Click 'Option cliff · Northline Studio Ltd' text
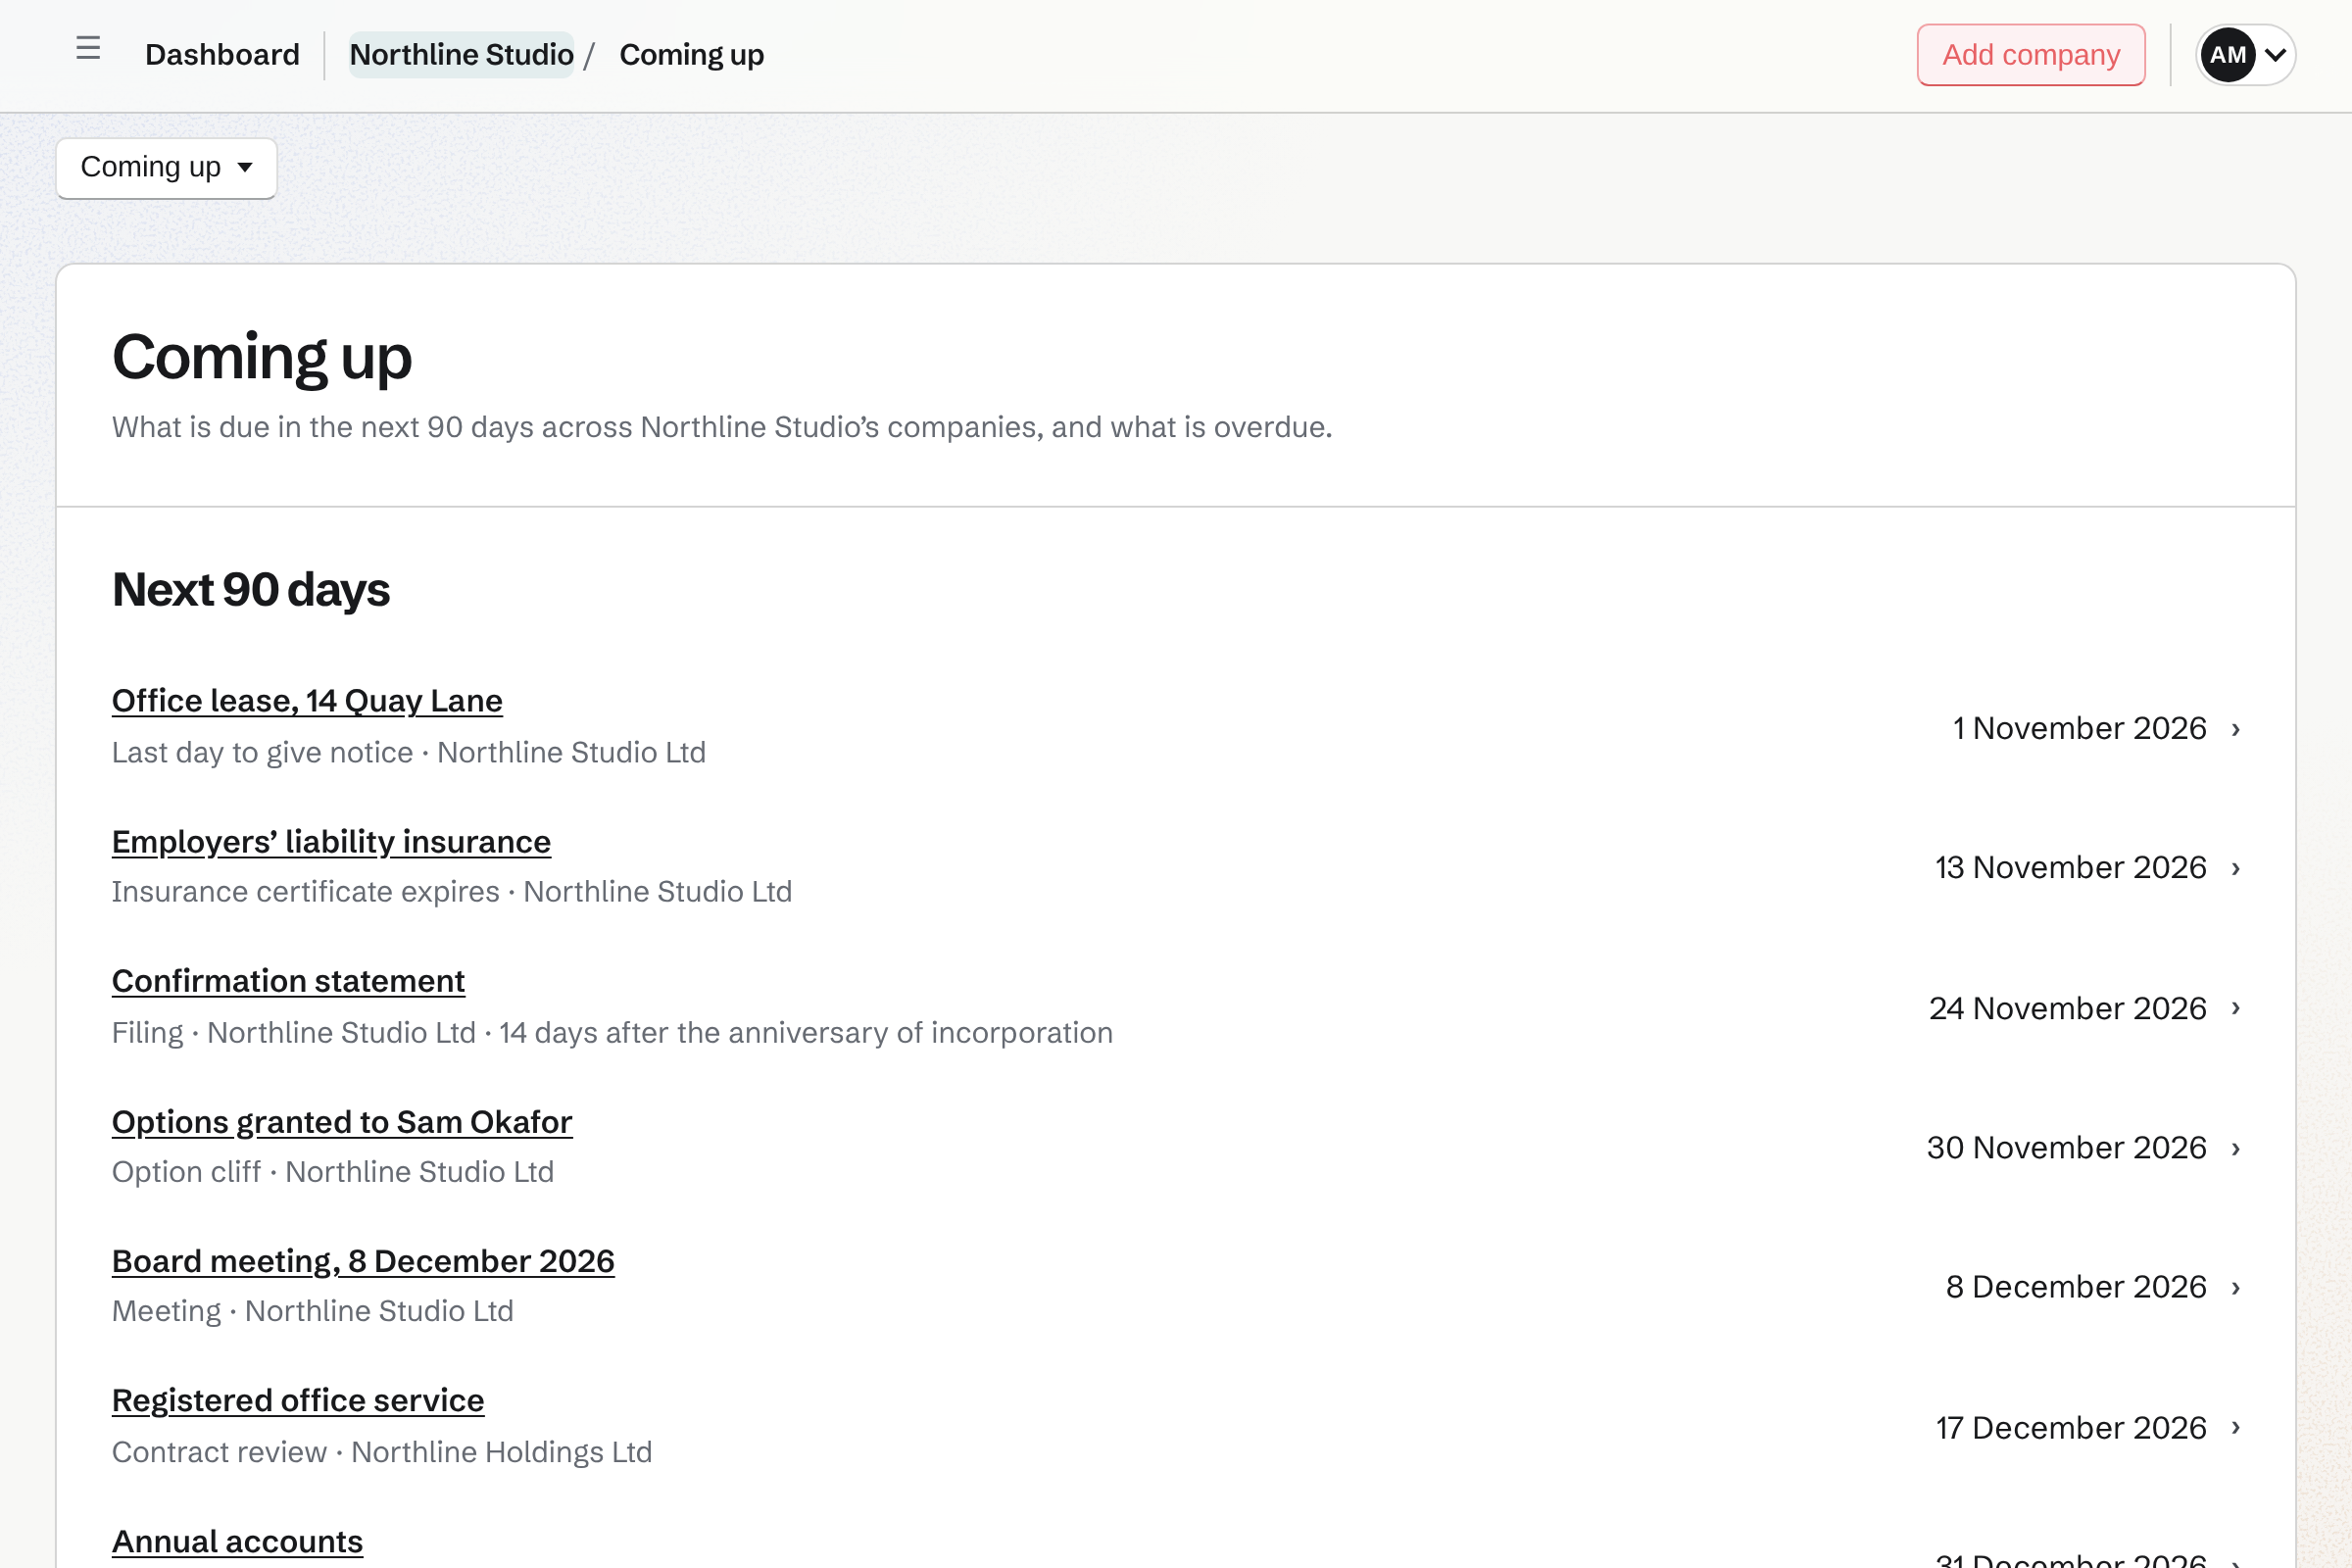The height and width of the screenshot is (1568, 2352). (x=333, y=1171)
